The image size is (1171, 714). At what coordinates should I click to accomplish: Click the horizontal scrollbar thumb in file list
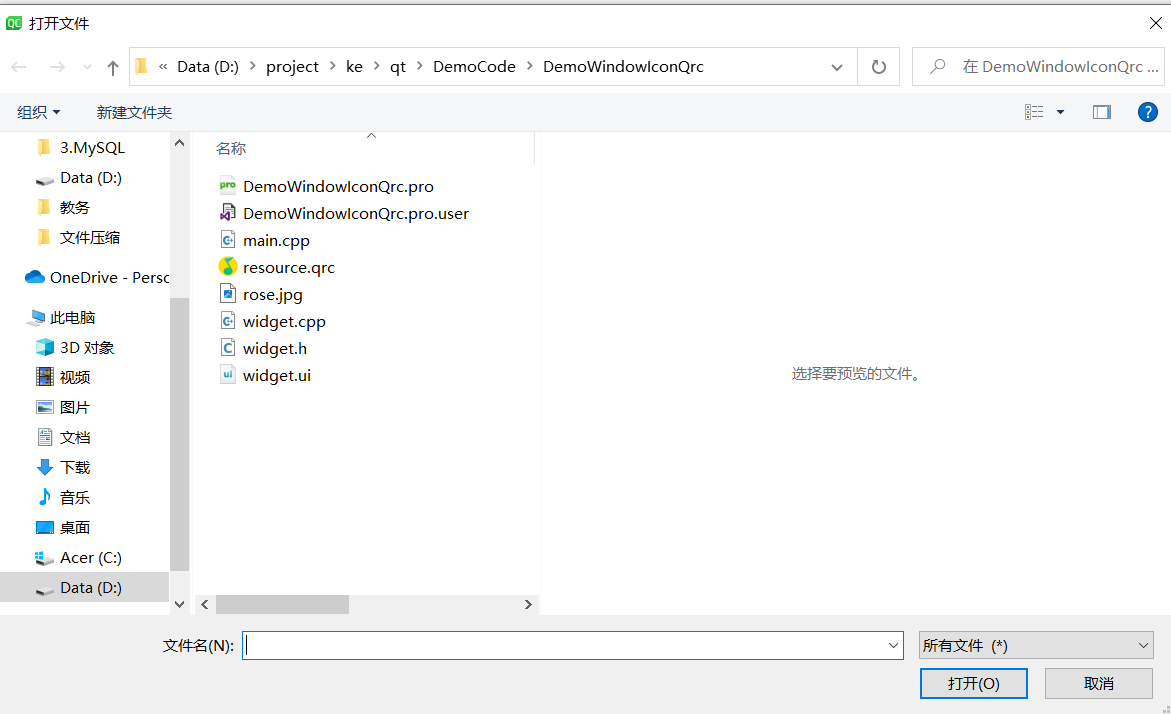coord(282,604)
